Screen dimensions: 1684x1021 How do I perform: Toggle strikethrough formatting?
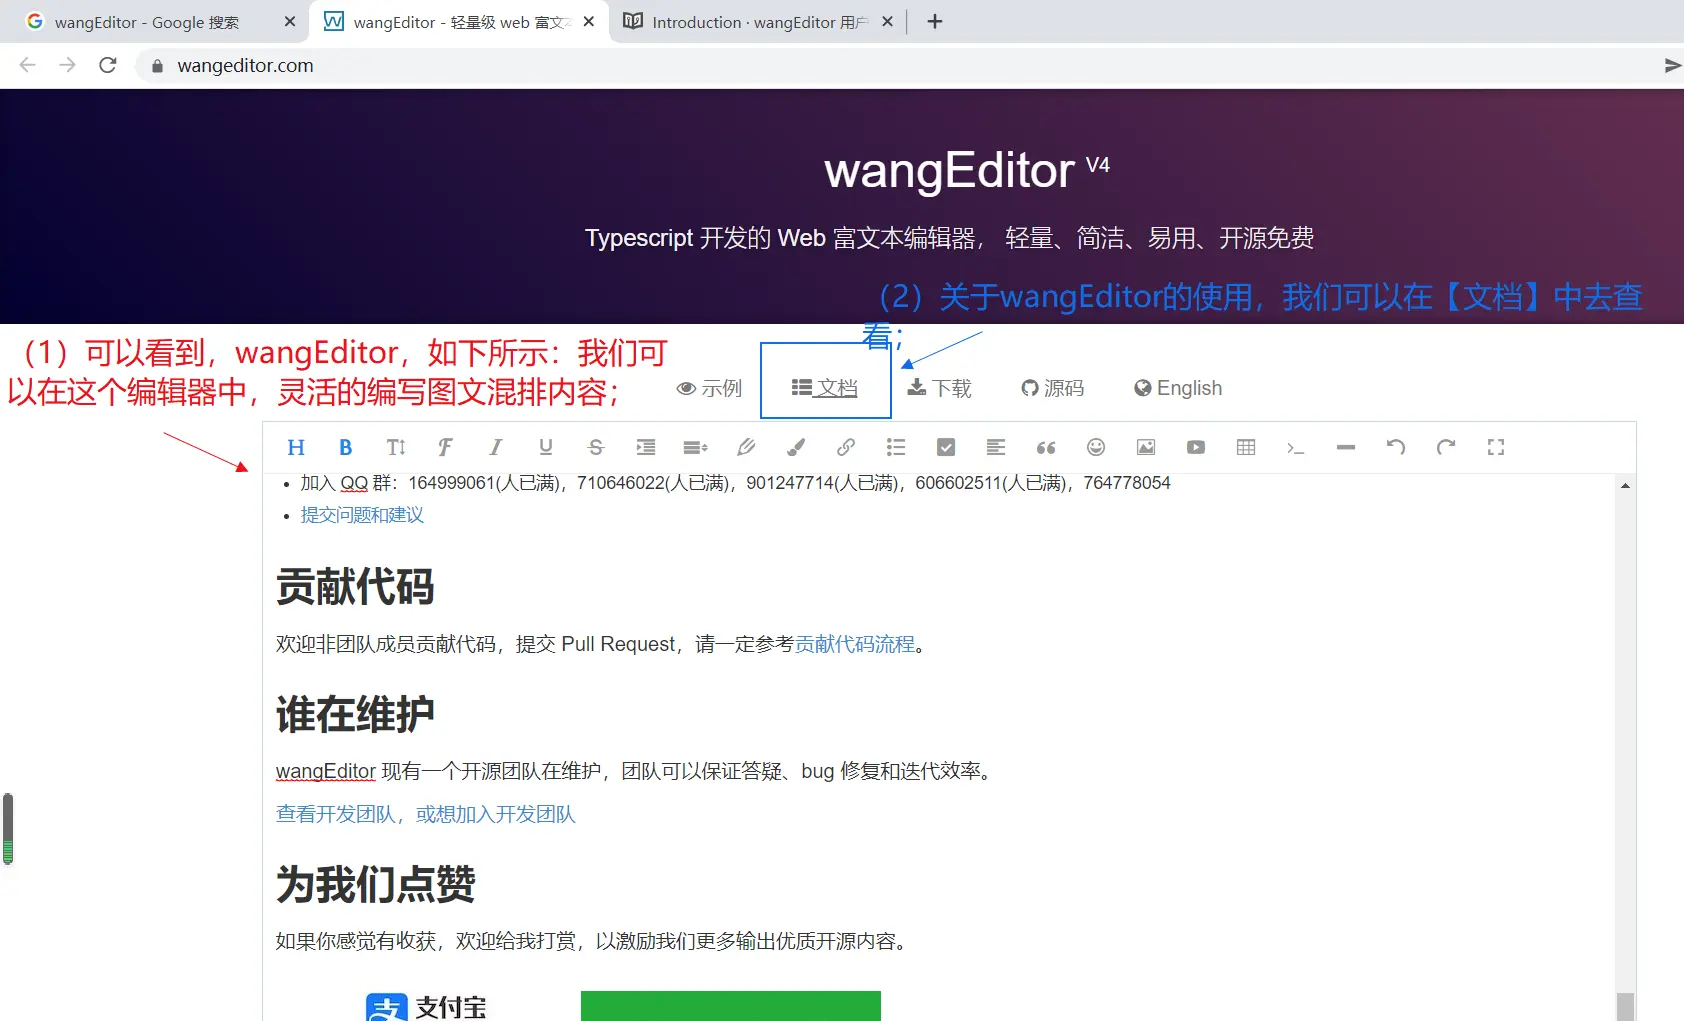tap(596, 447)
